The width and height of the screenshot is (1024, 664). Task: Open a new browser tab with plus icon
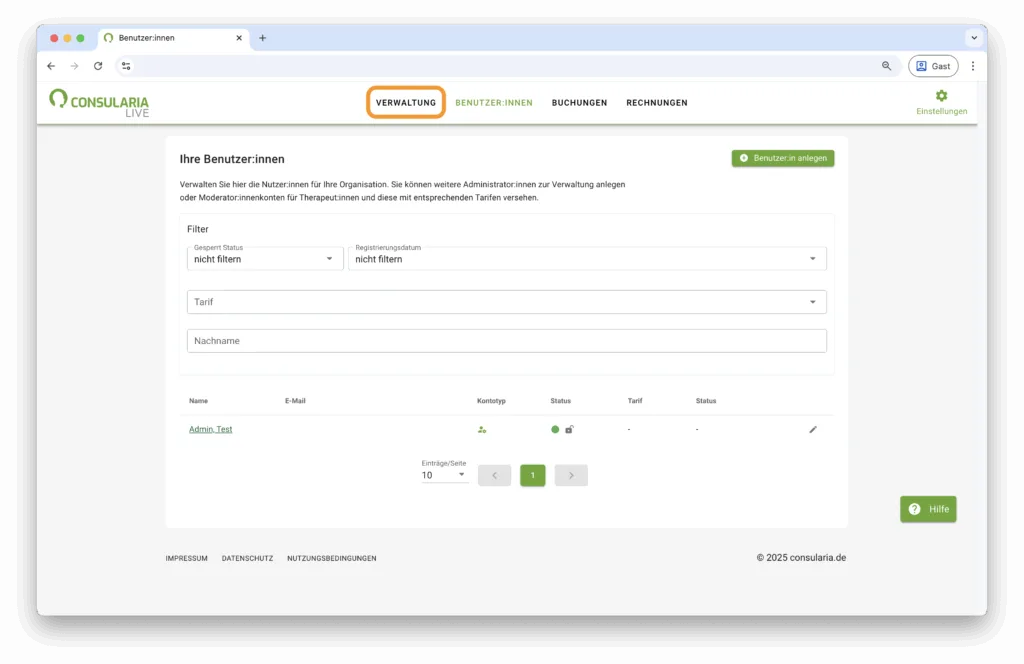[263, 38]
